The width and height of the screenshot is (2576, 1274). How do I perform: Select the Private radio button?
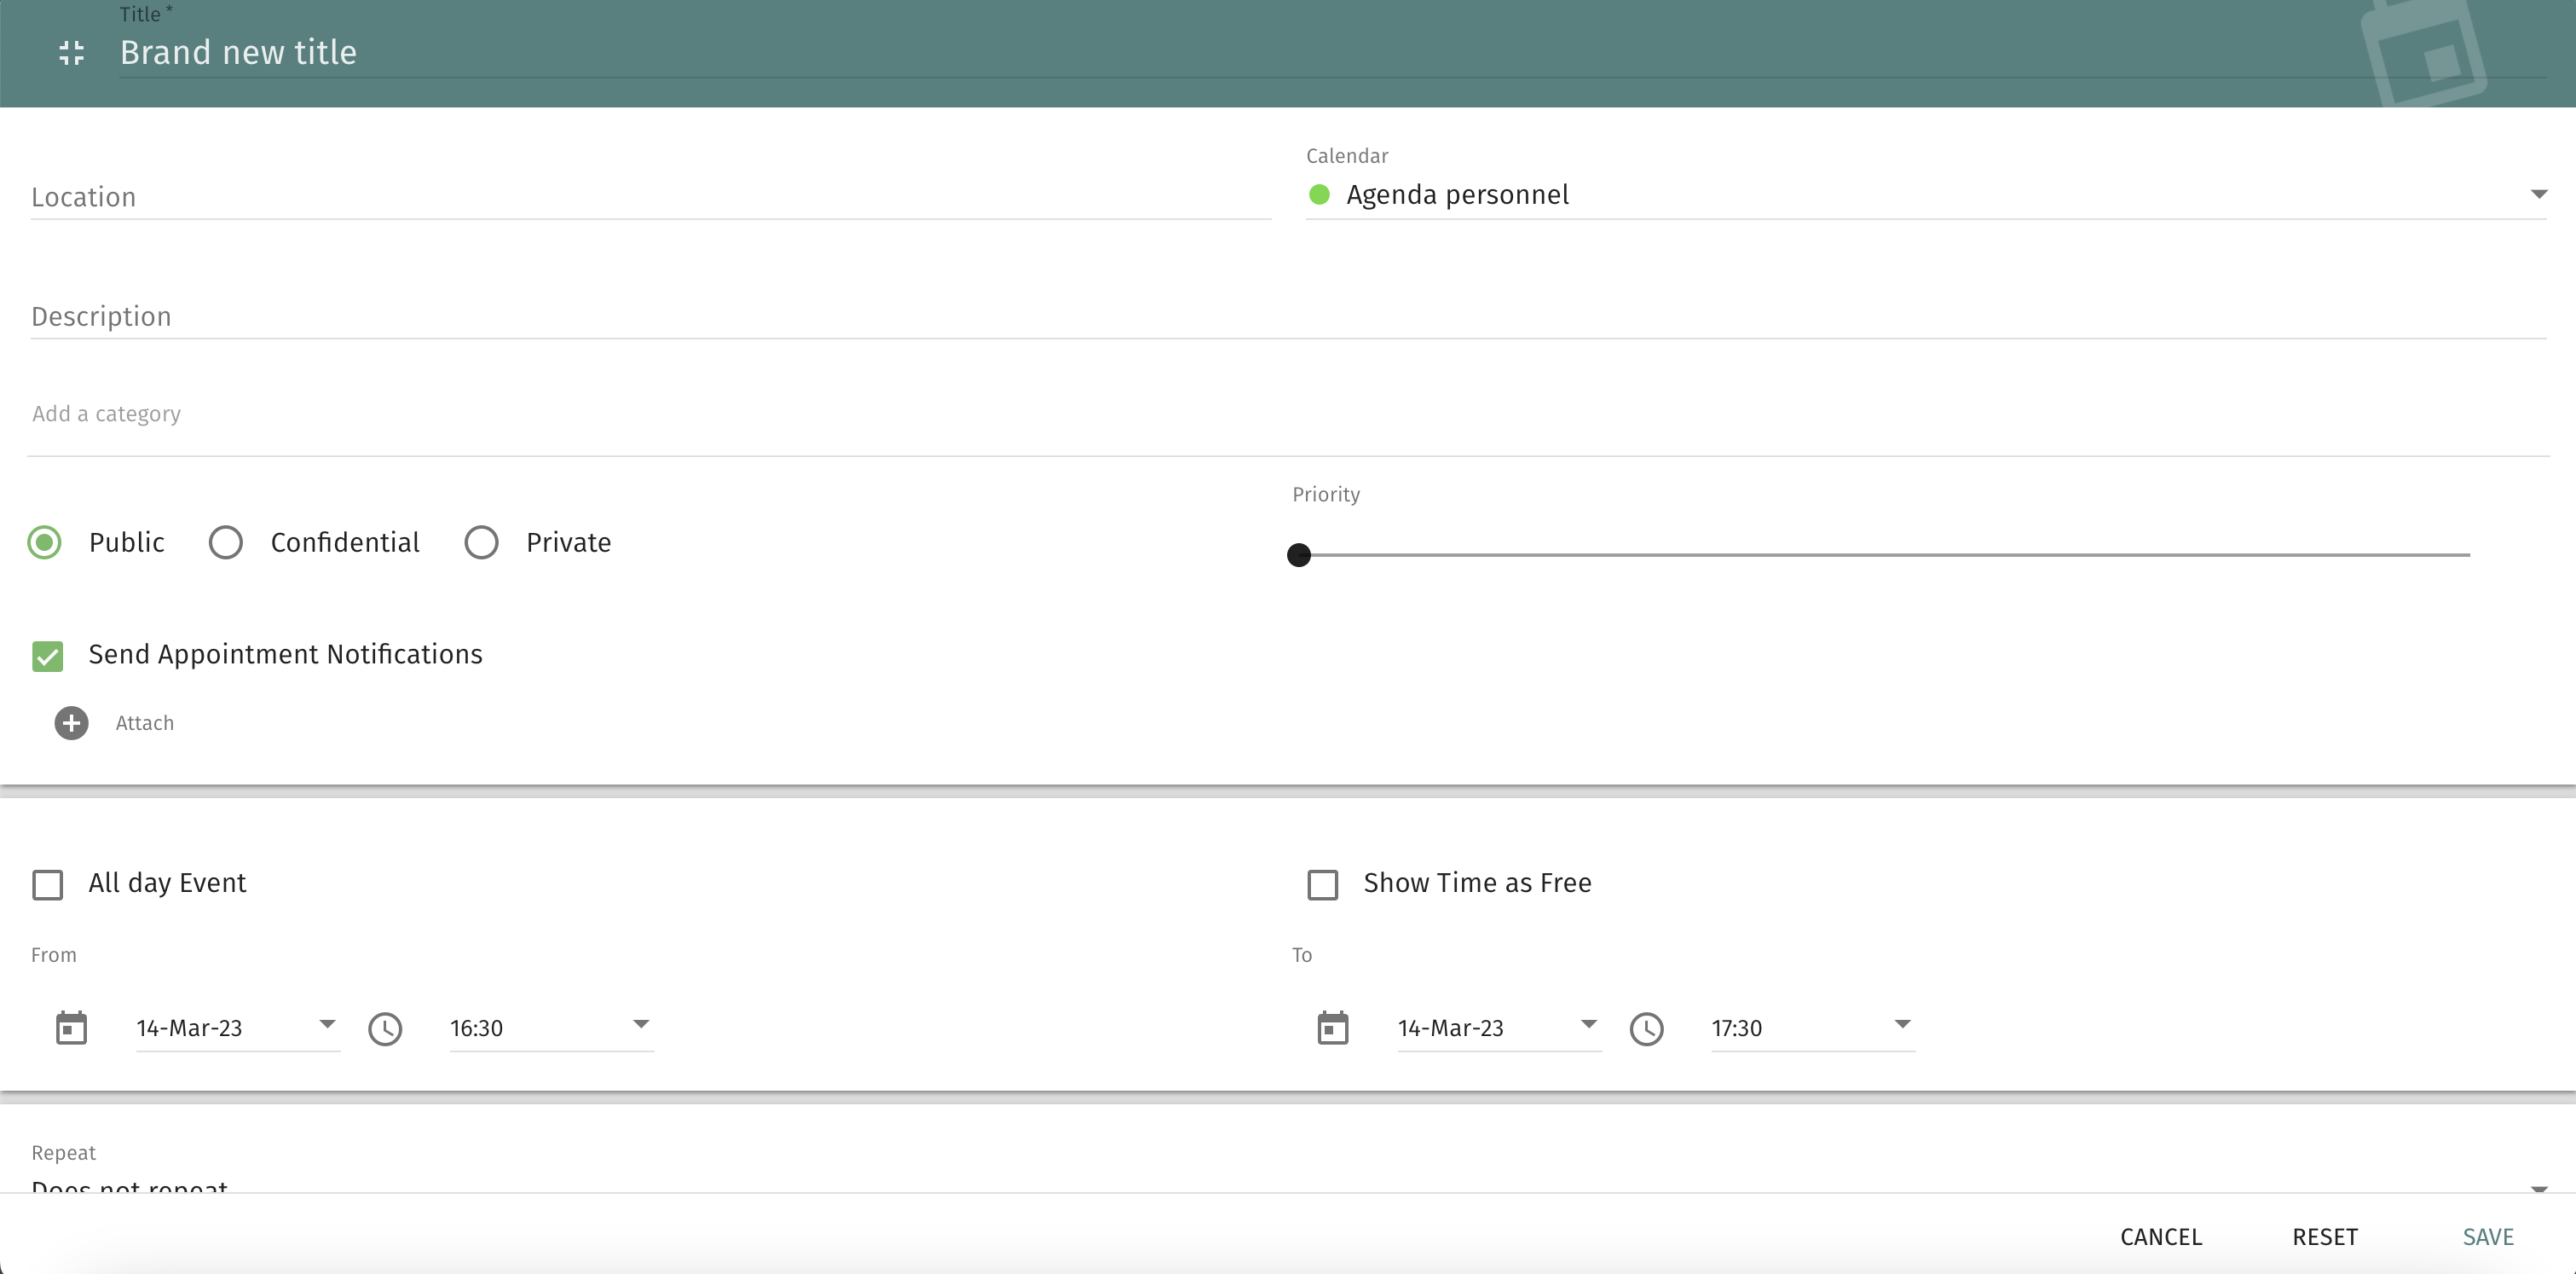pos(481,542)
